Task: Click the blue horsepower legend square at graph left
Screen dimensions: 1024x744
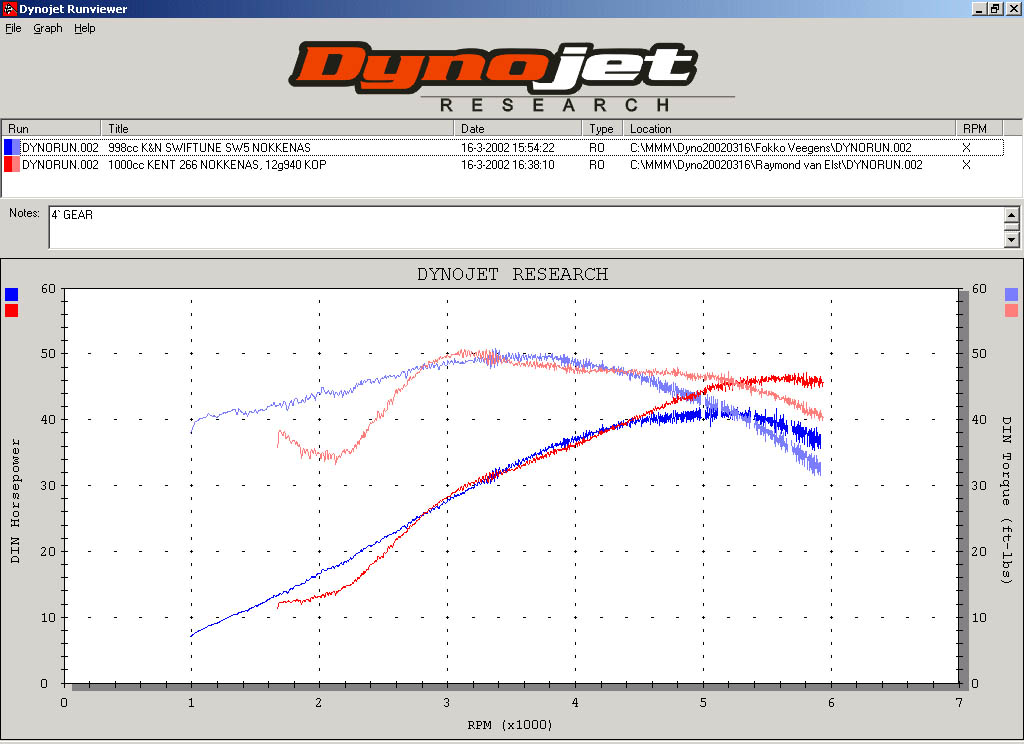Action: pos(11,295)
